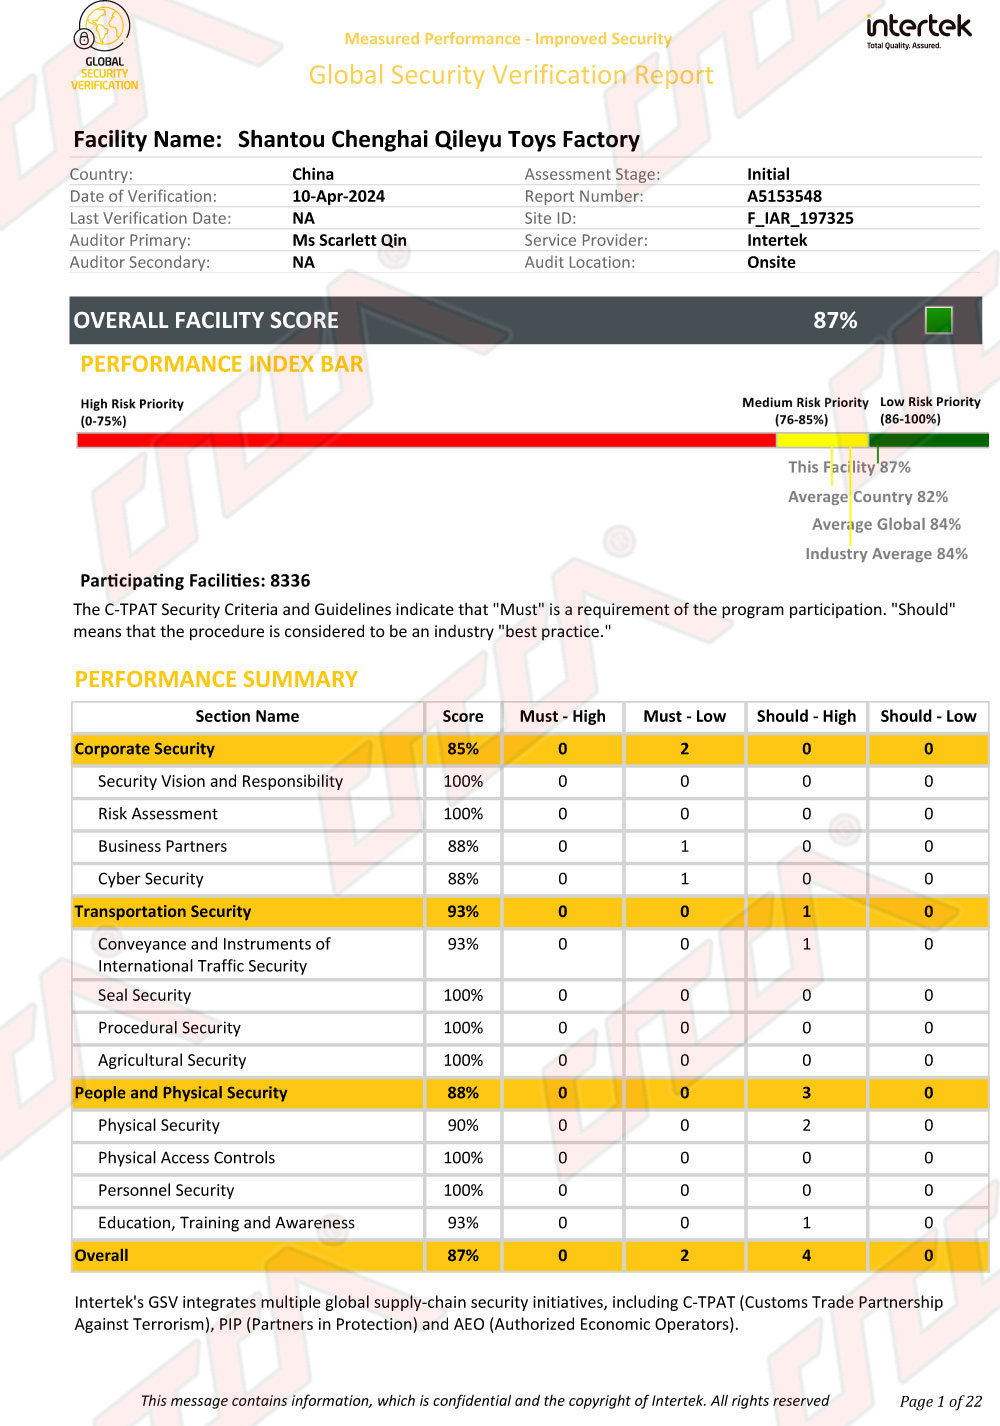Image resolution: width=1000 pixels, height=1426 pixels.
Task: Click 'Industry Average 84%' label
Action: point(886,553)
